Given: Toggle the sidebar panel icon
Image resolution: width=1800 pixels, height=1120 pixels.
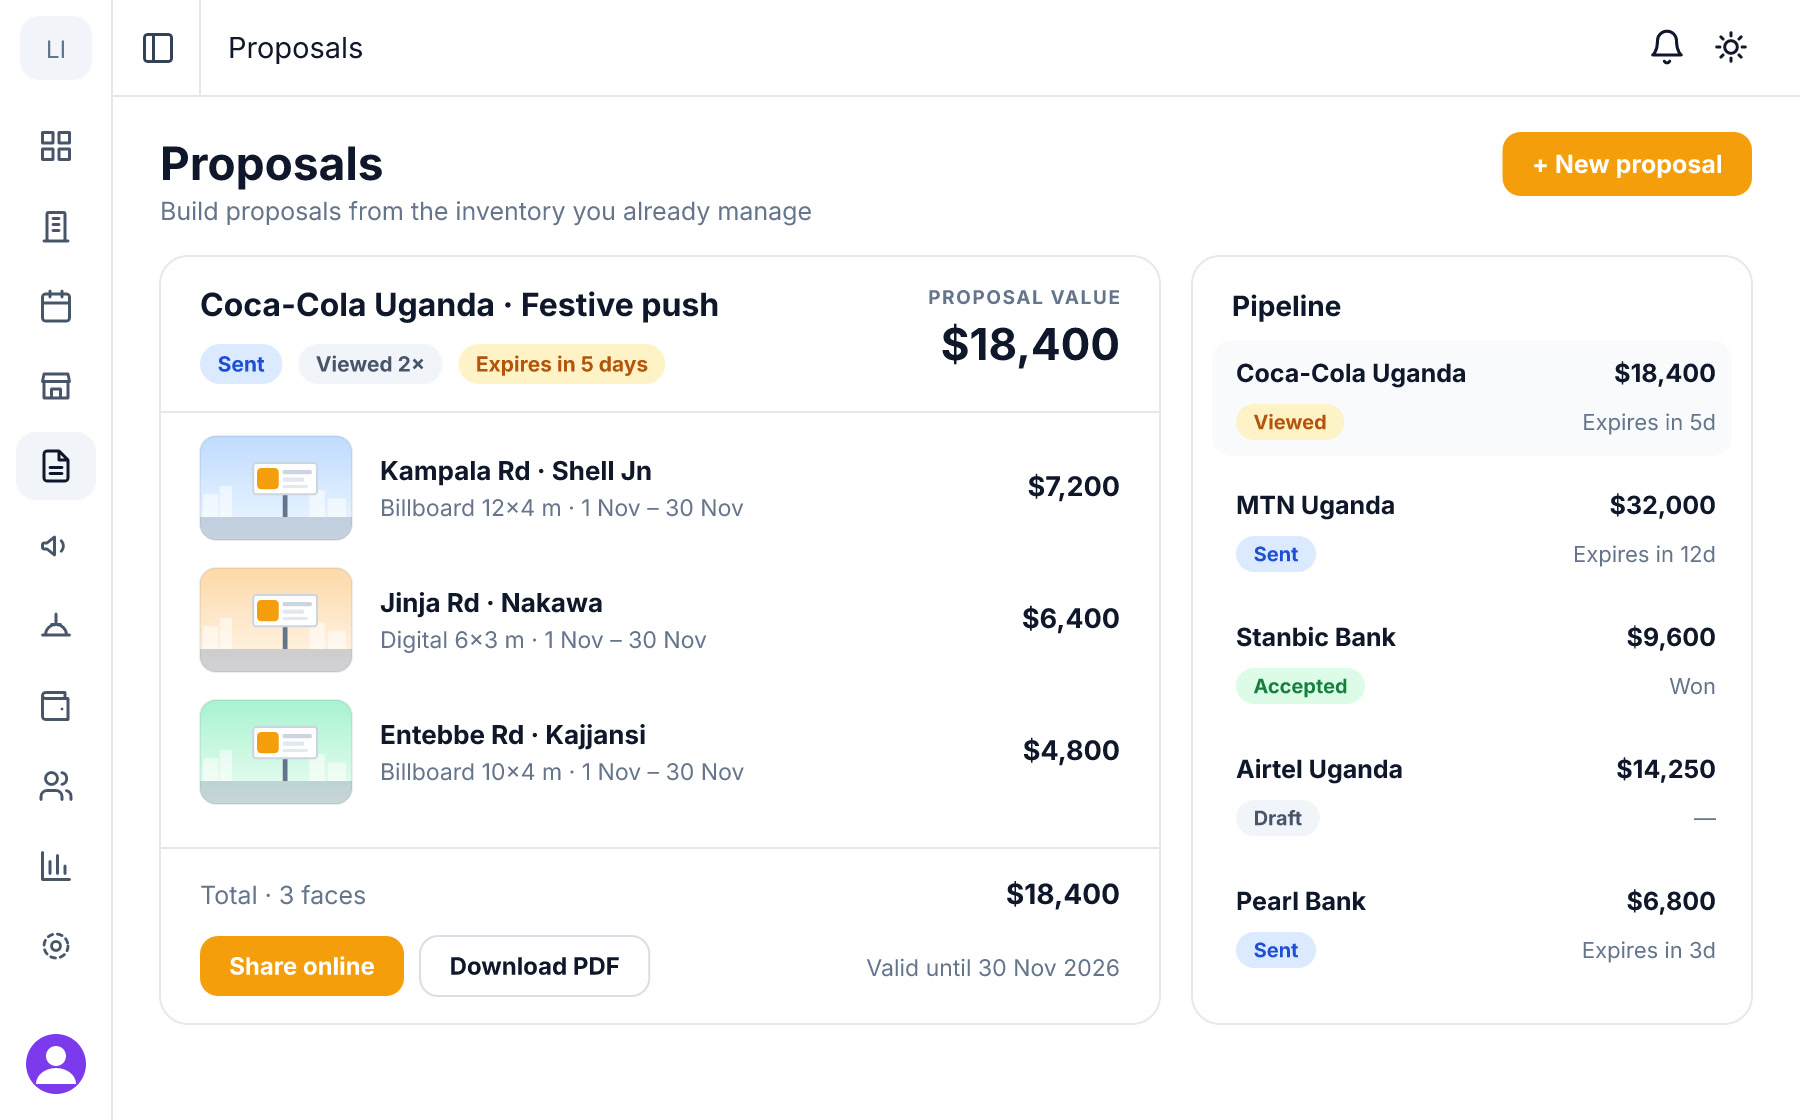Looking at the screenshot, I should coord(158,48).
